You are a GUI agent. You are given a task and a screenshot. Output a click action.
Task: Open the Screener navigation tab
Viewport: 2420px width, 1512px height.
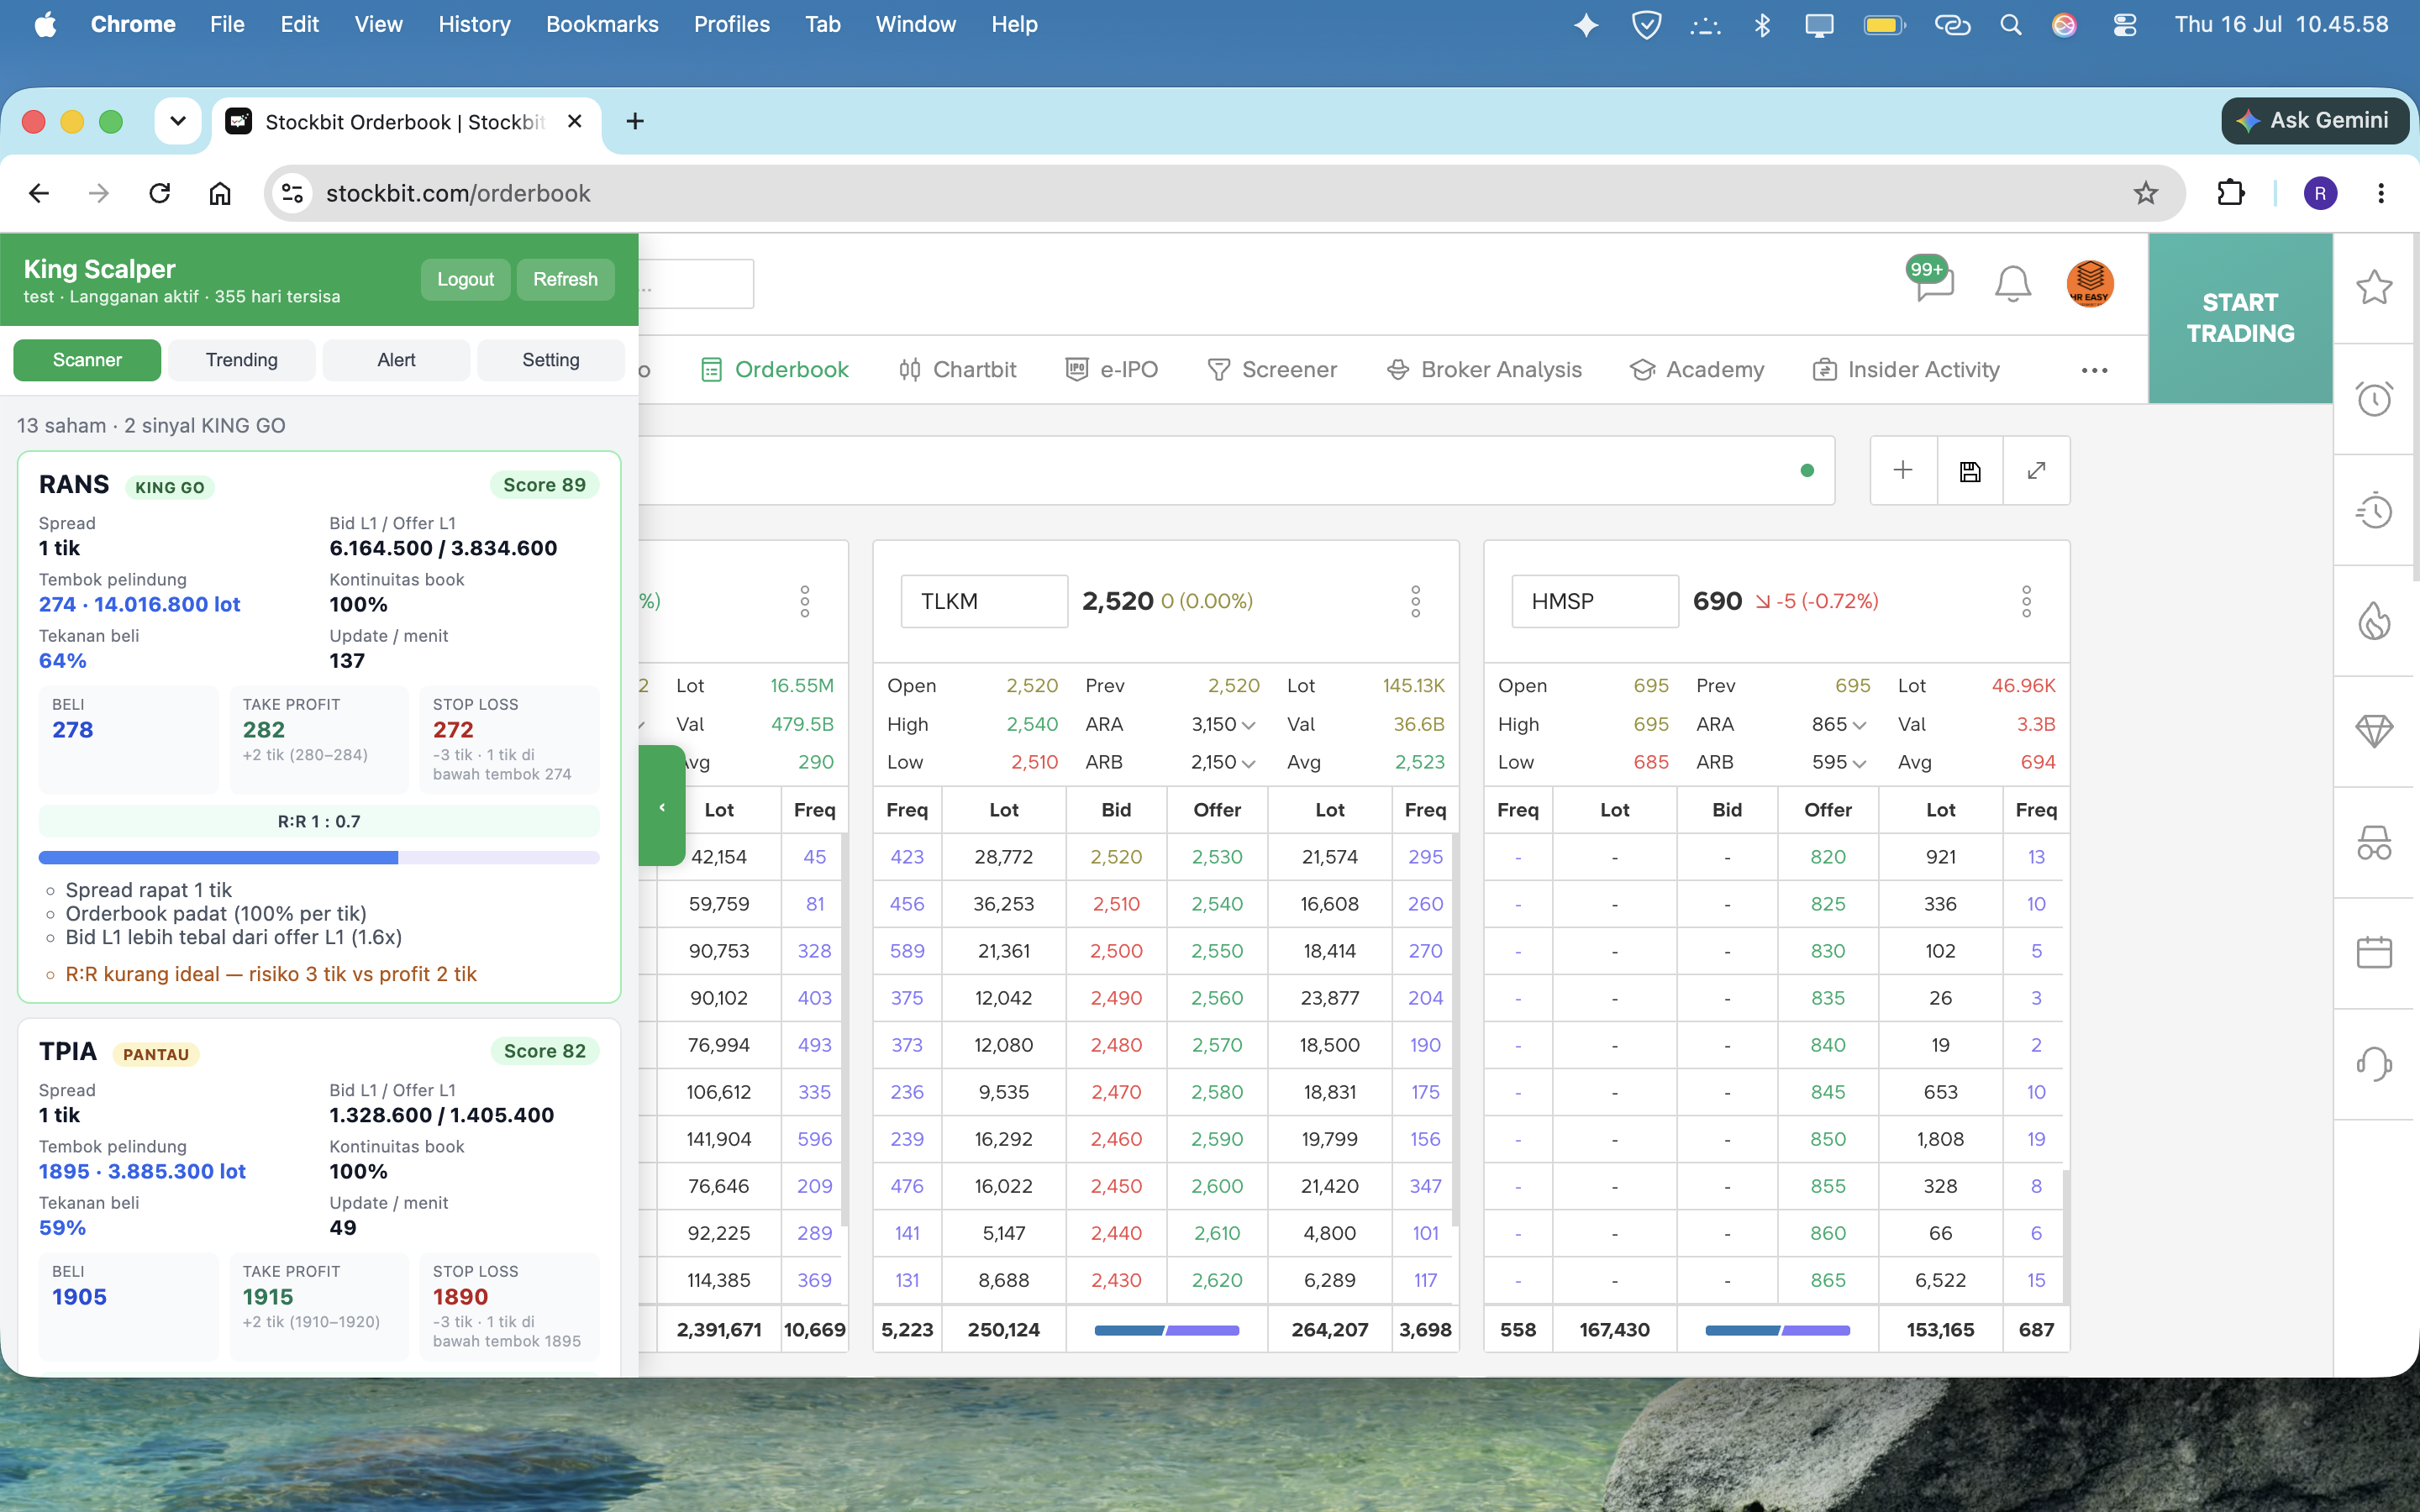click(x=1272, y=370)
